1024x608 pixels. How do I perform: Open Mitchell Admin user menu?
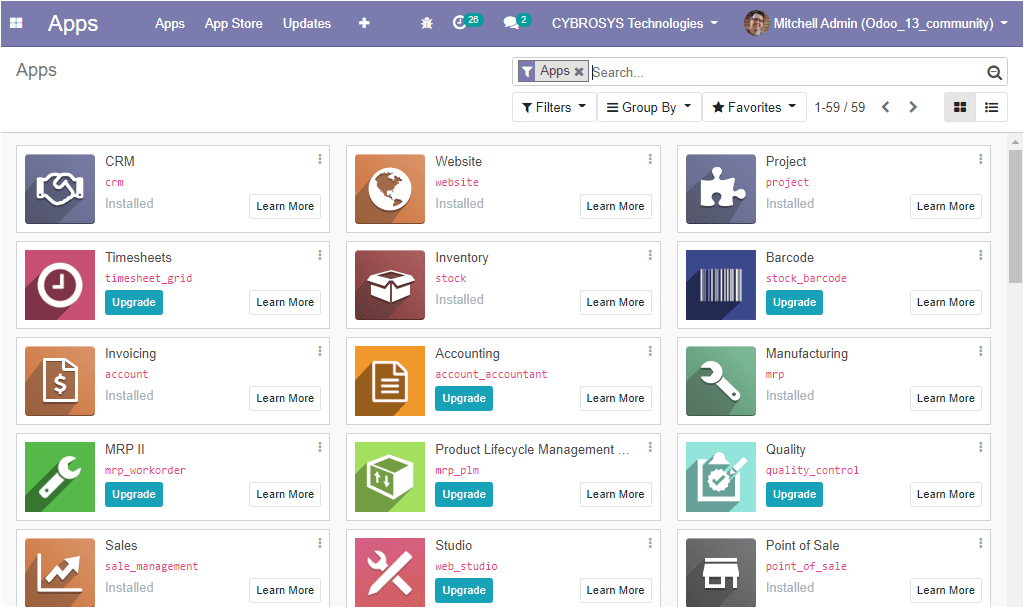[875, 24]
